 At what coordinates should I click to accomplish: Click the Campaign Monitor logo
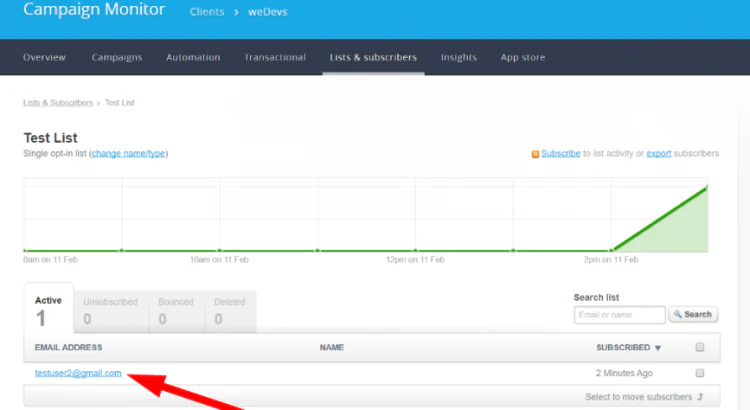tap(94, 10)
